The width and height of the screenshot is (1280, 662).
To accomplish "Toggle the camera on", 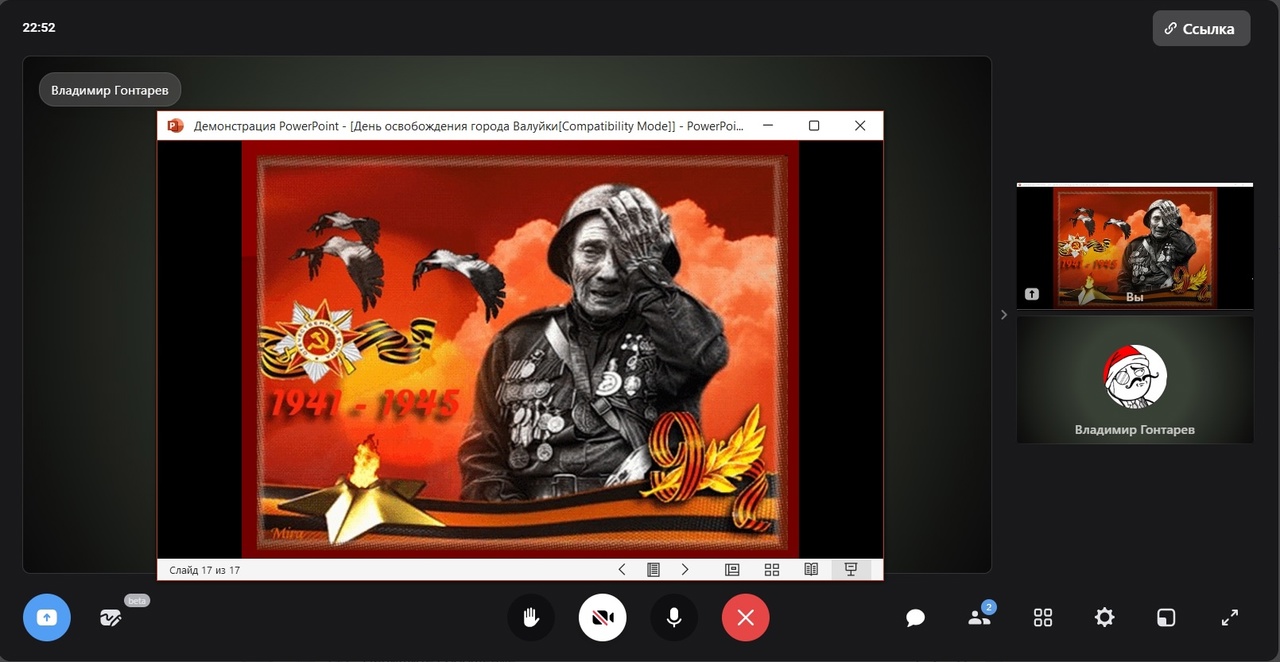I will 603,618.
